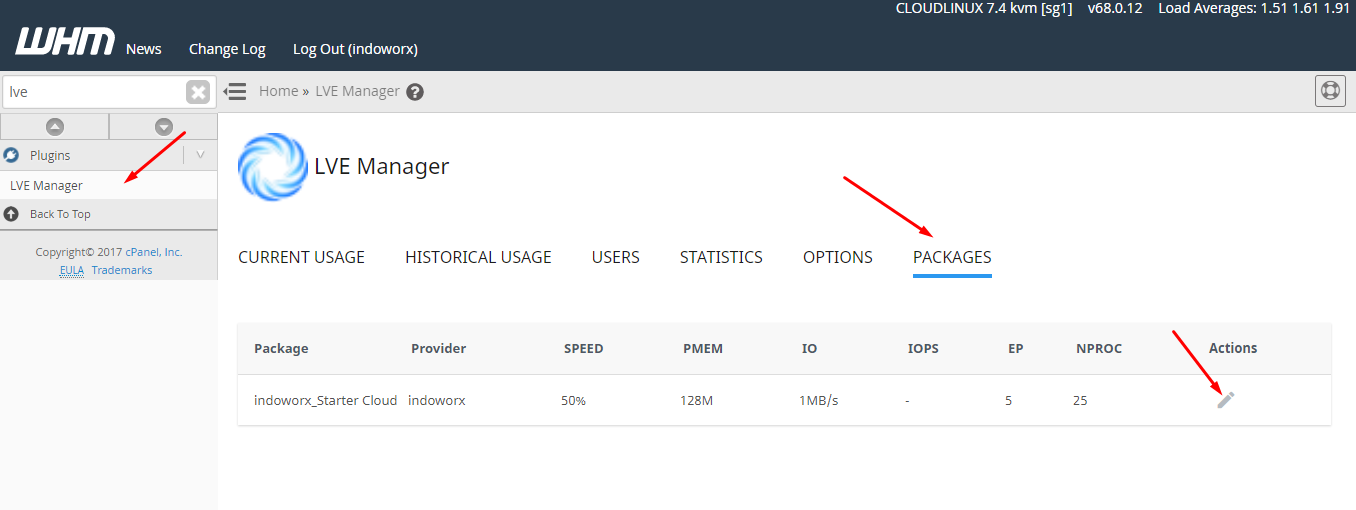
Task: Clear the search box with X icon
Action: (198, 92)
